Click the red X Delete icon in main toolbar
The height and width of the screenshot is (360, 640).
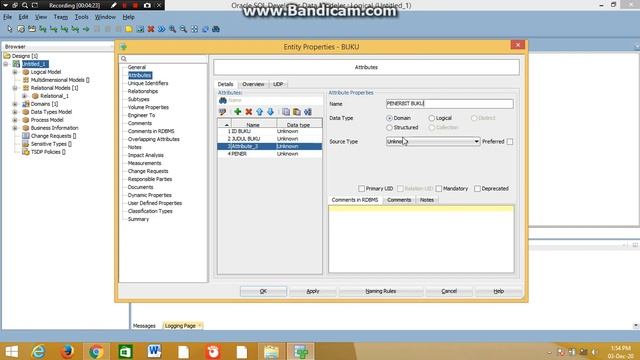pos(151,29)
